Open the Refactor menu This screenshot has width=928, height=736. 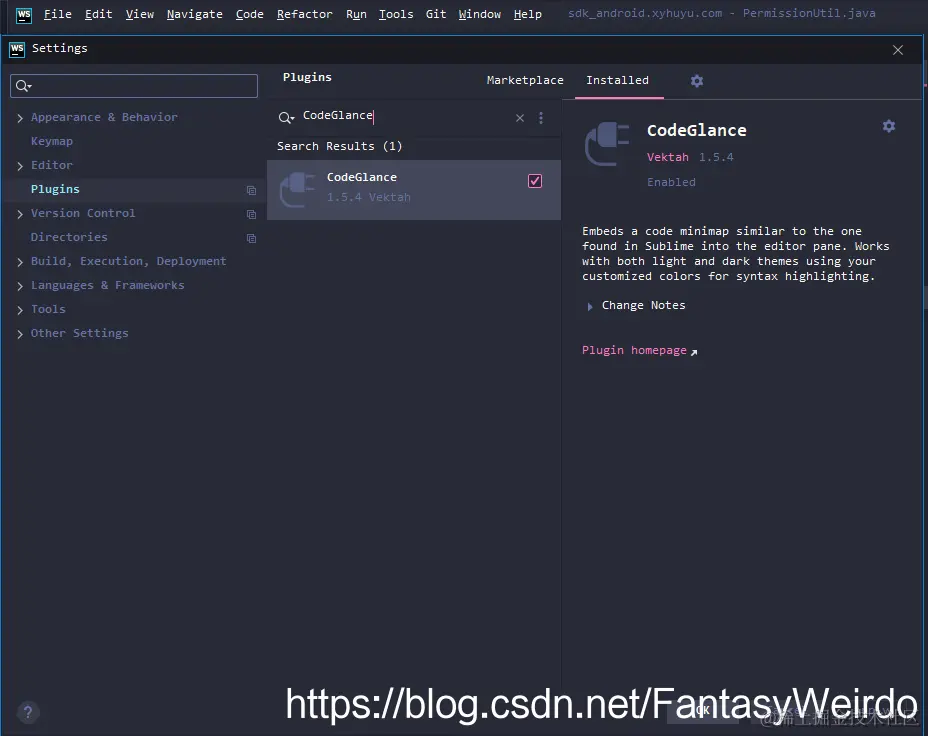point(304,14)
